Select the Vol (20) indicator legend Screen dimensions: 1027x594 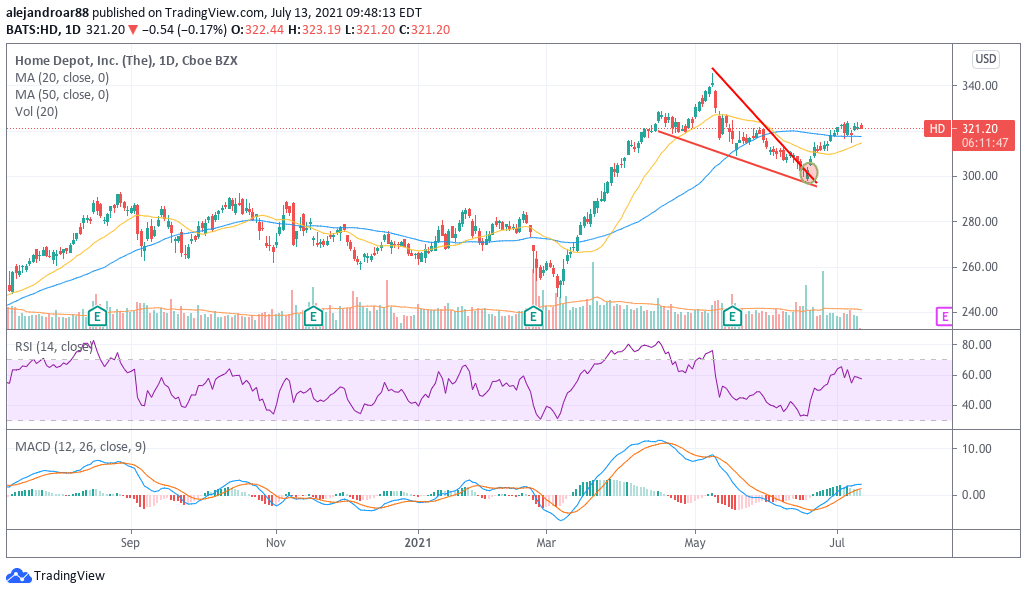(37, 111)
